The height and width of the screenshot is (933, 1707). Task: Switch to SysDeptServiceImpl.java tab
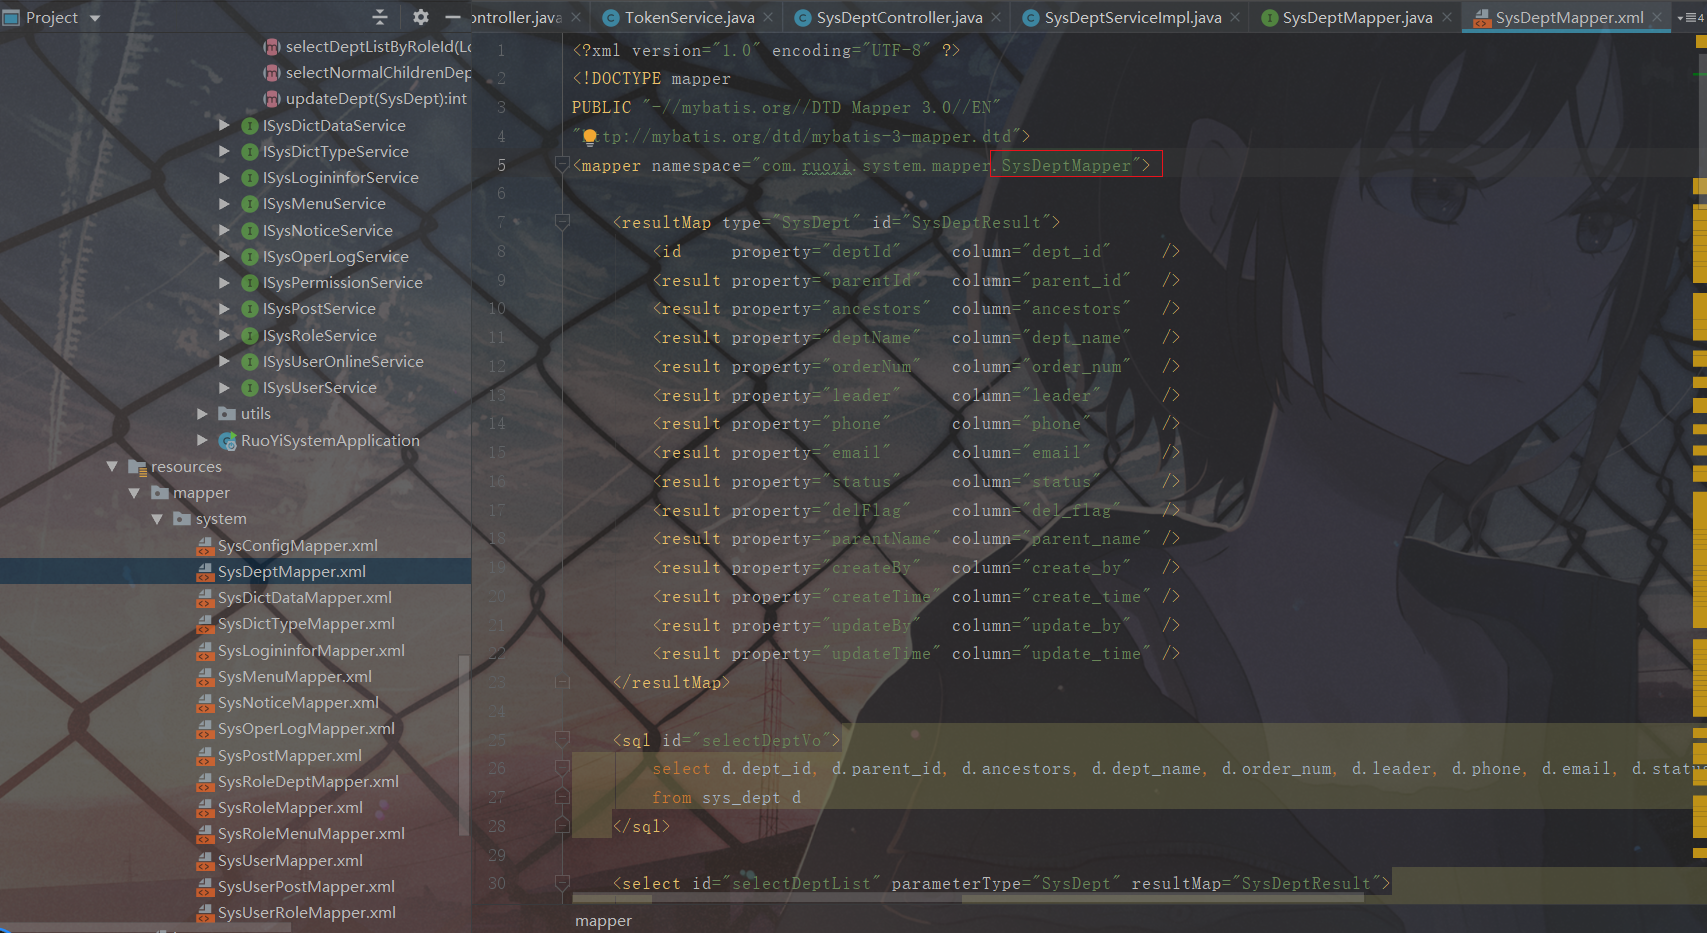[x=1133, y=17]
